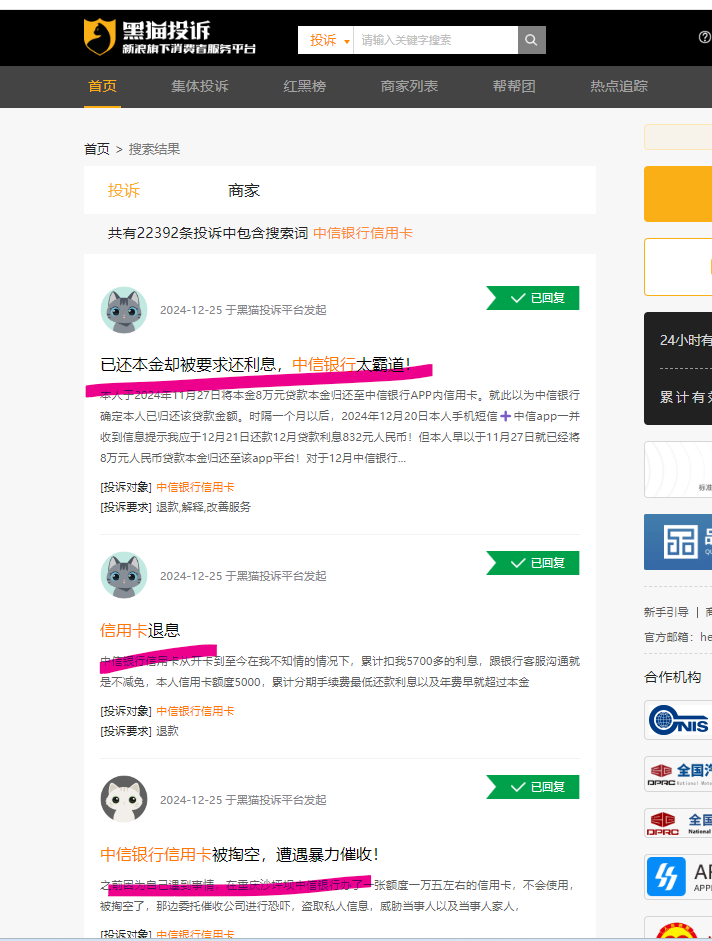712x941 pixels.
Task: Open third complaint's white cat avatar
Action: [124, 799]
